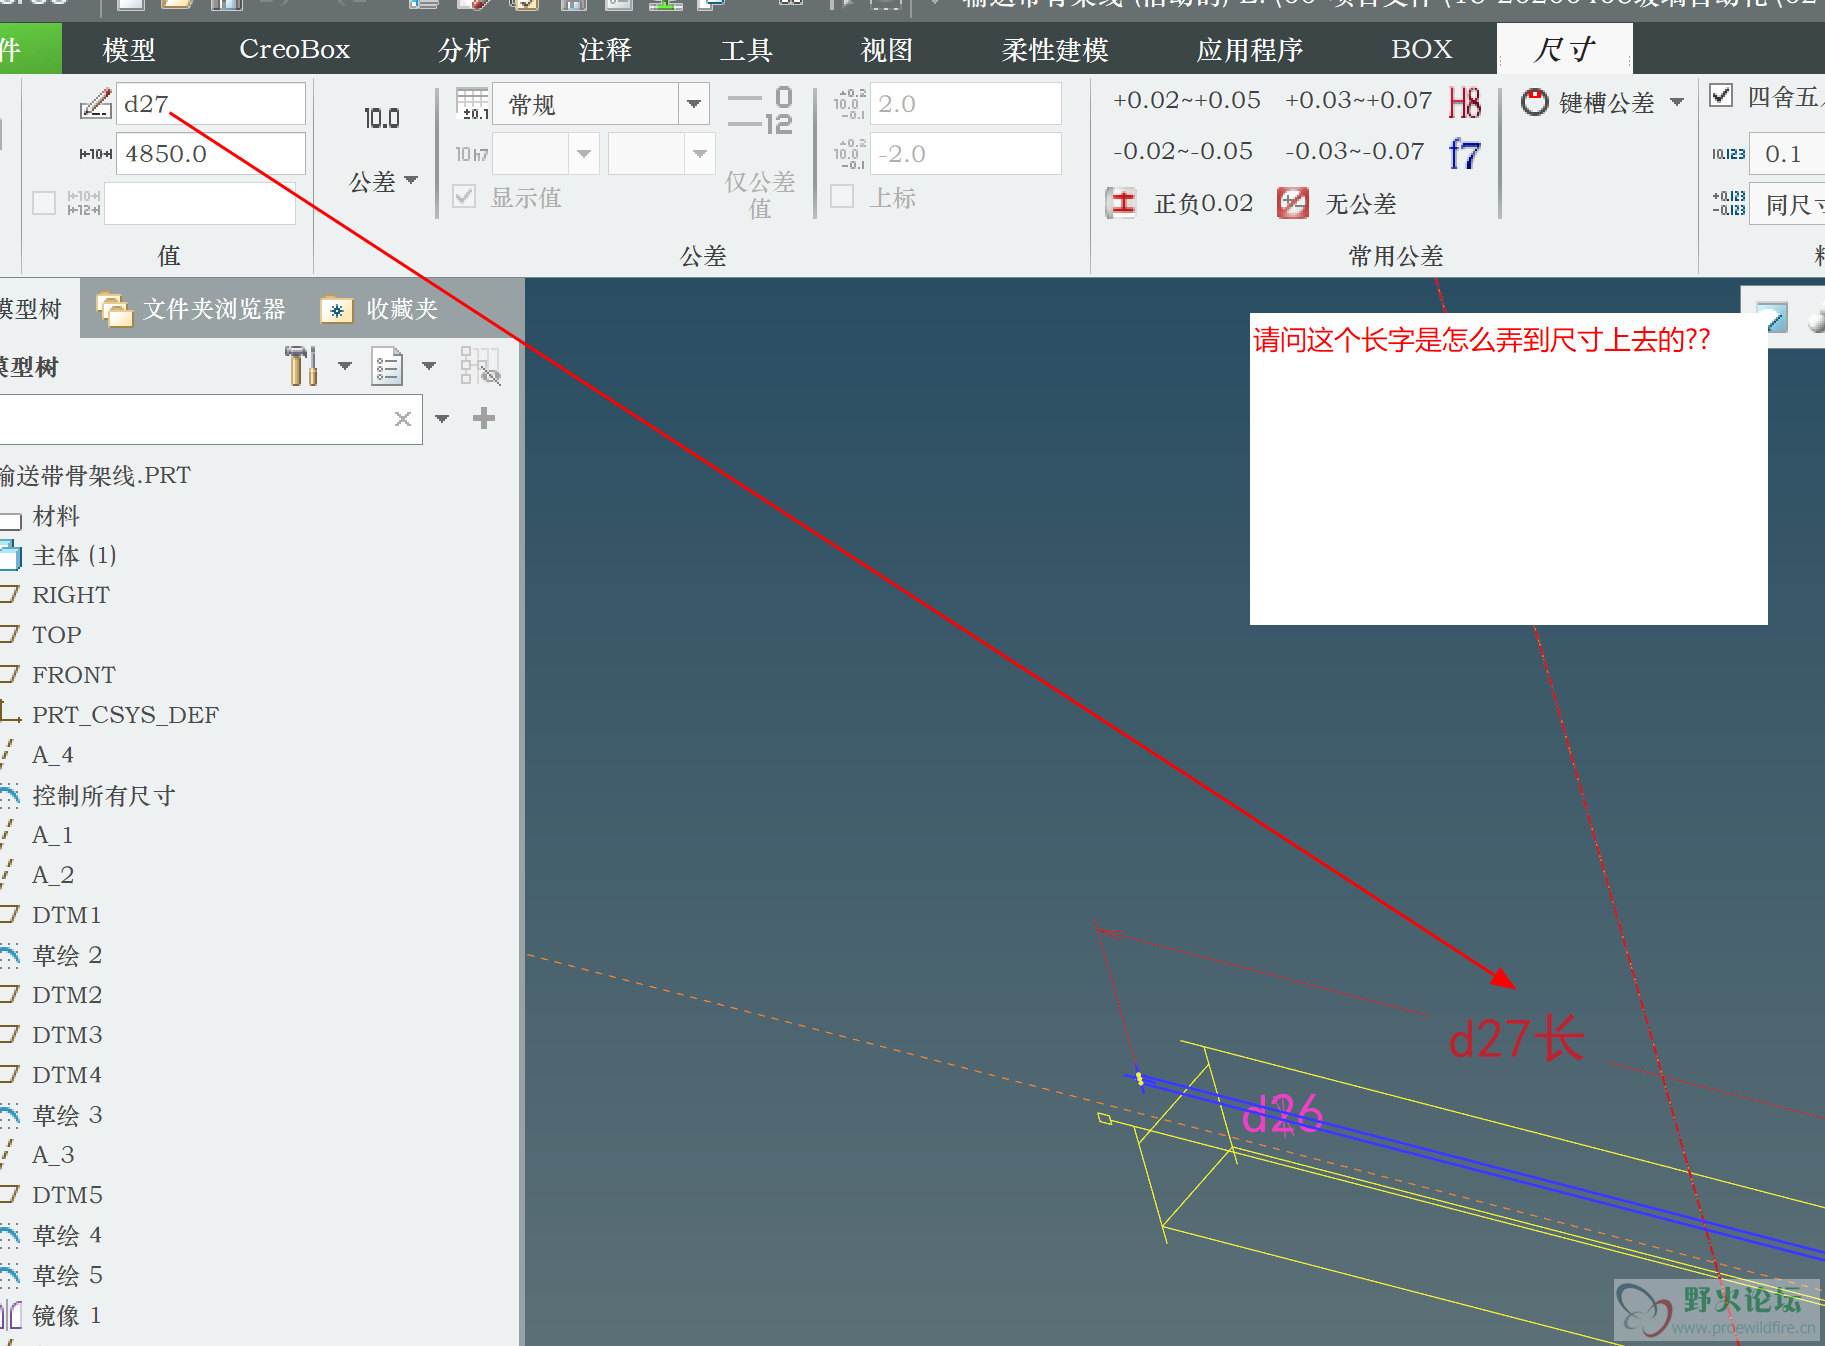Select 镜像 1 feature
This screenshot has width=1825, height=1346.
pos(66,1315)
